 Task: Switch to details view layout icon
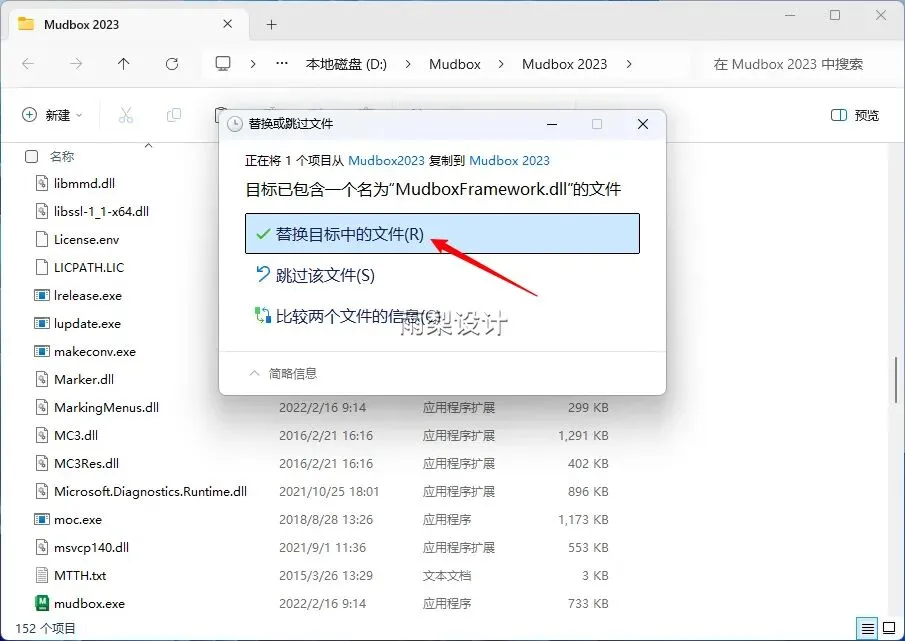click(867, 628)
